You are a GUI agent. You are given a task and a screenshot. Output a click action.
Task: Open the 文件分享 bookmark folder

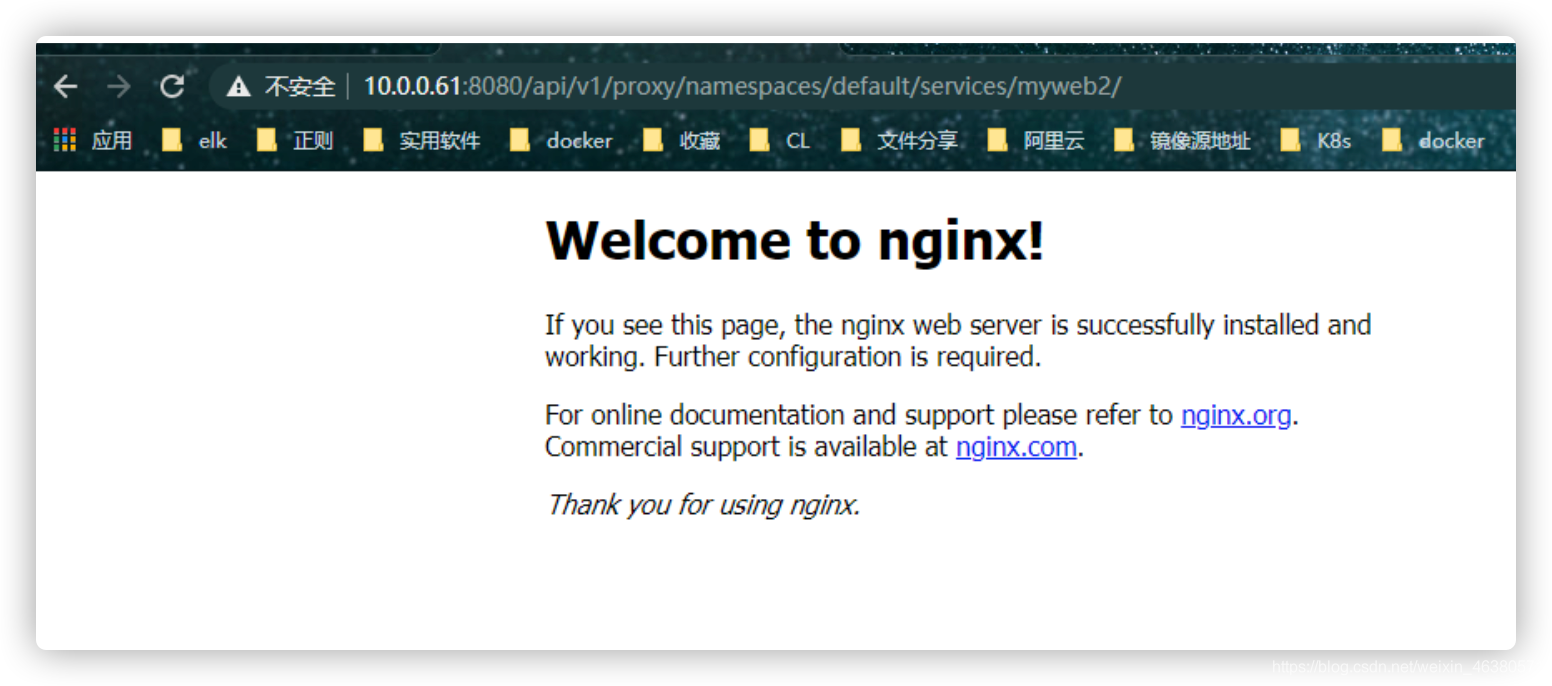pyautogui.click(x=899, y=140)
